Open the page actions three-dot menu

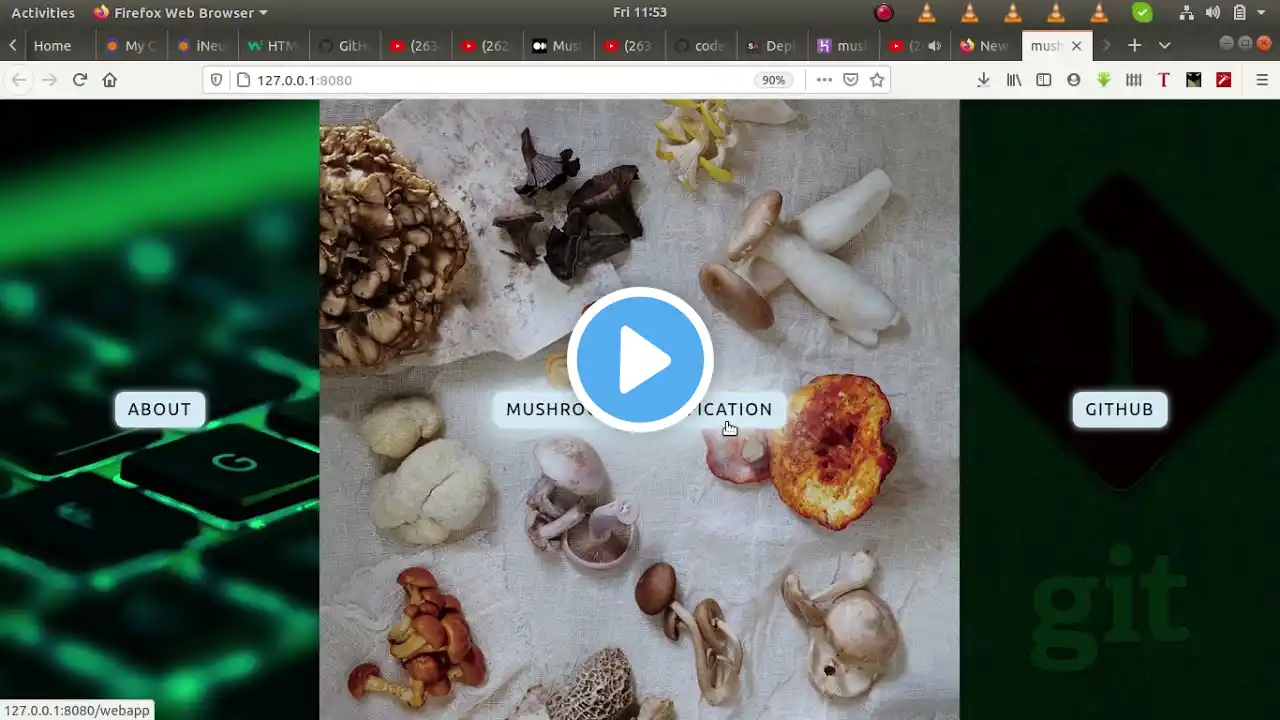tap(824, 80)
